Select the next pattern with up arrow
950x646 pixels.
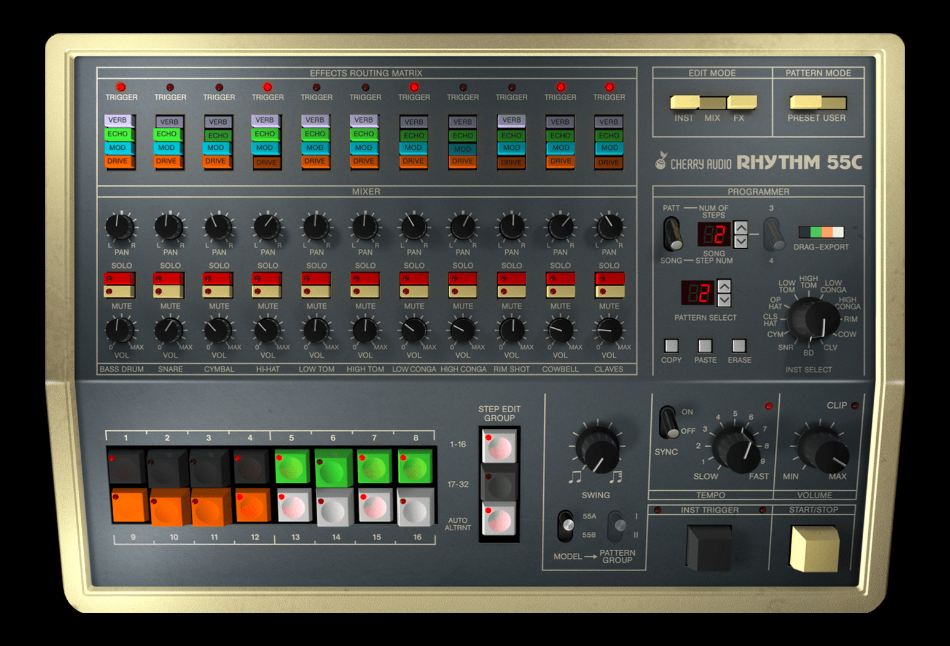tap(724, 286)
